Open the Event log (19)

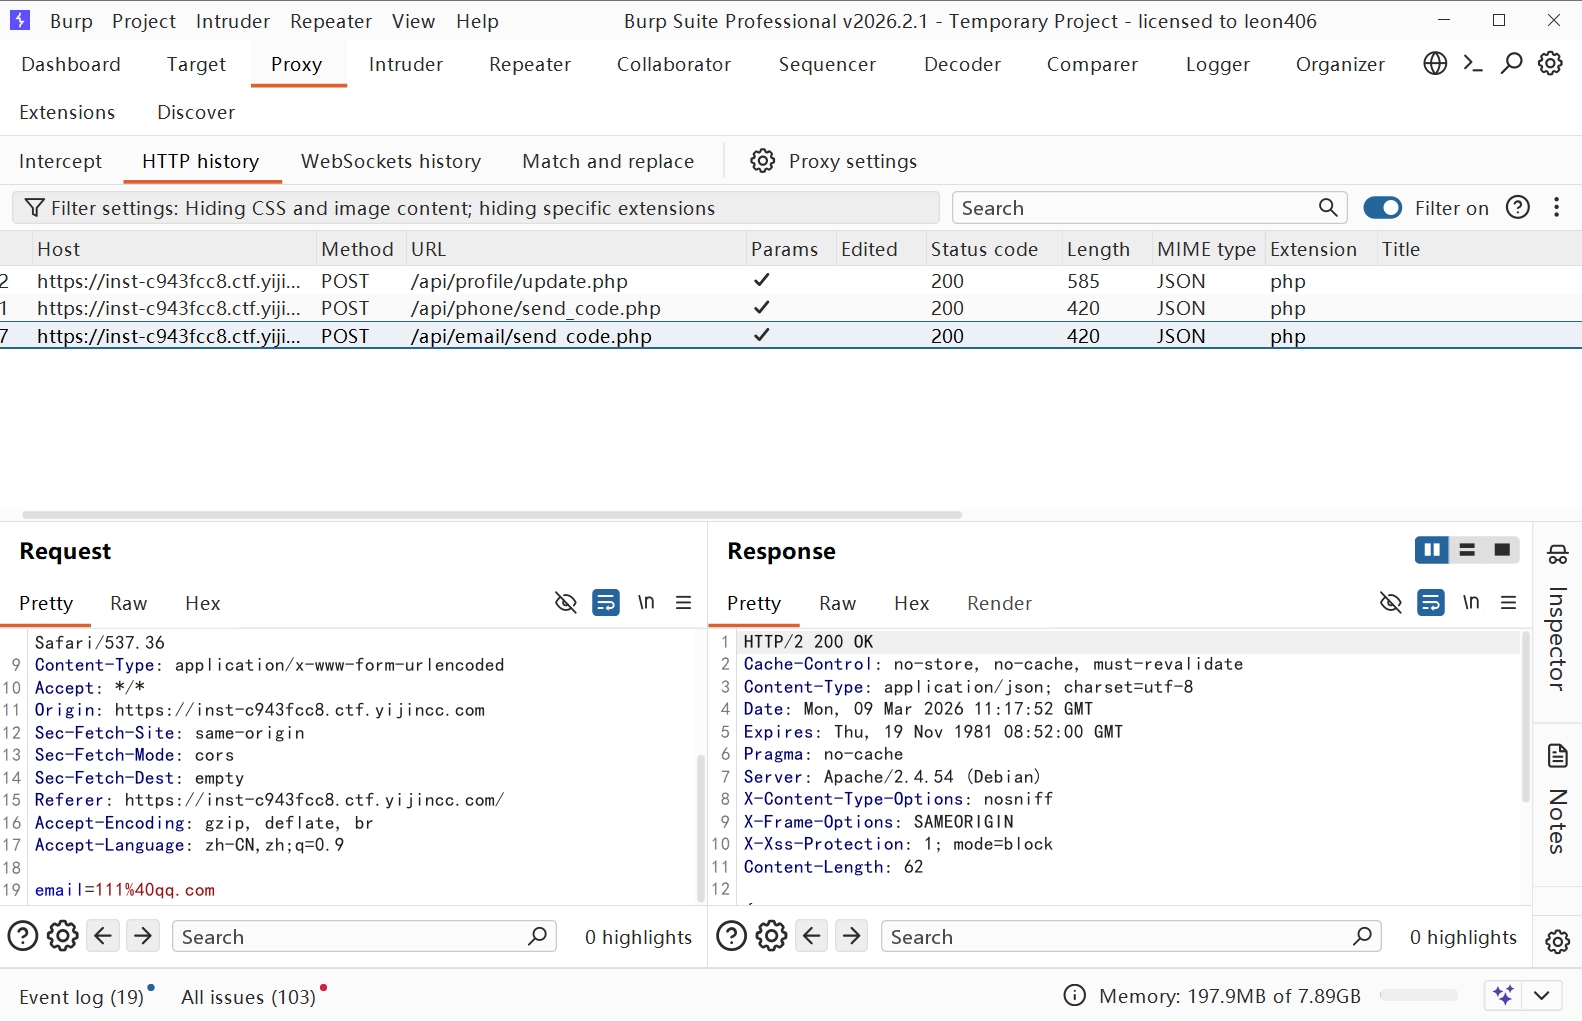click(x=82, y=997)
